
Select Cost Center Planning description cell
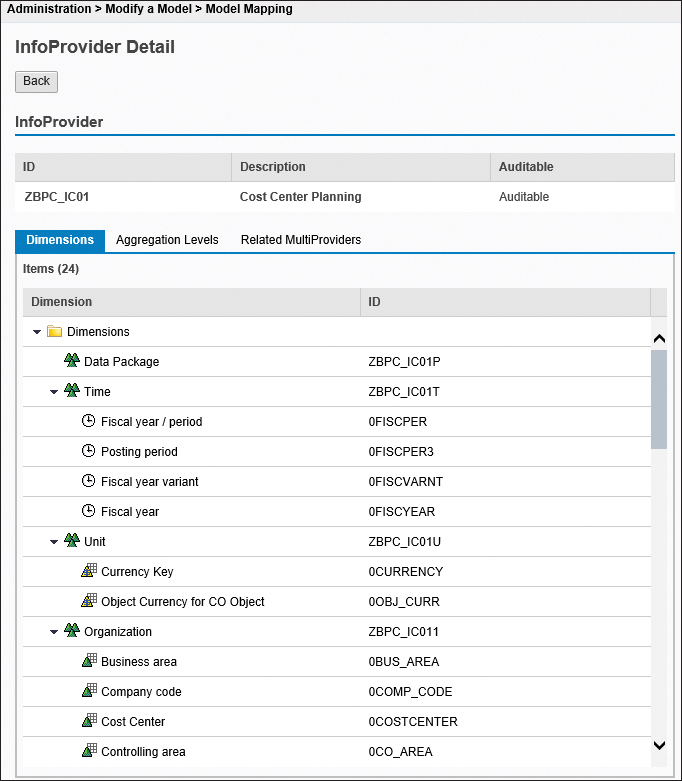click(300, 197)
